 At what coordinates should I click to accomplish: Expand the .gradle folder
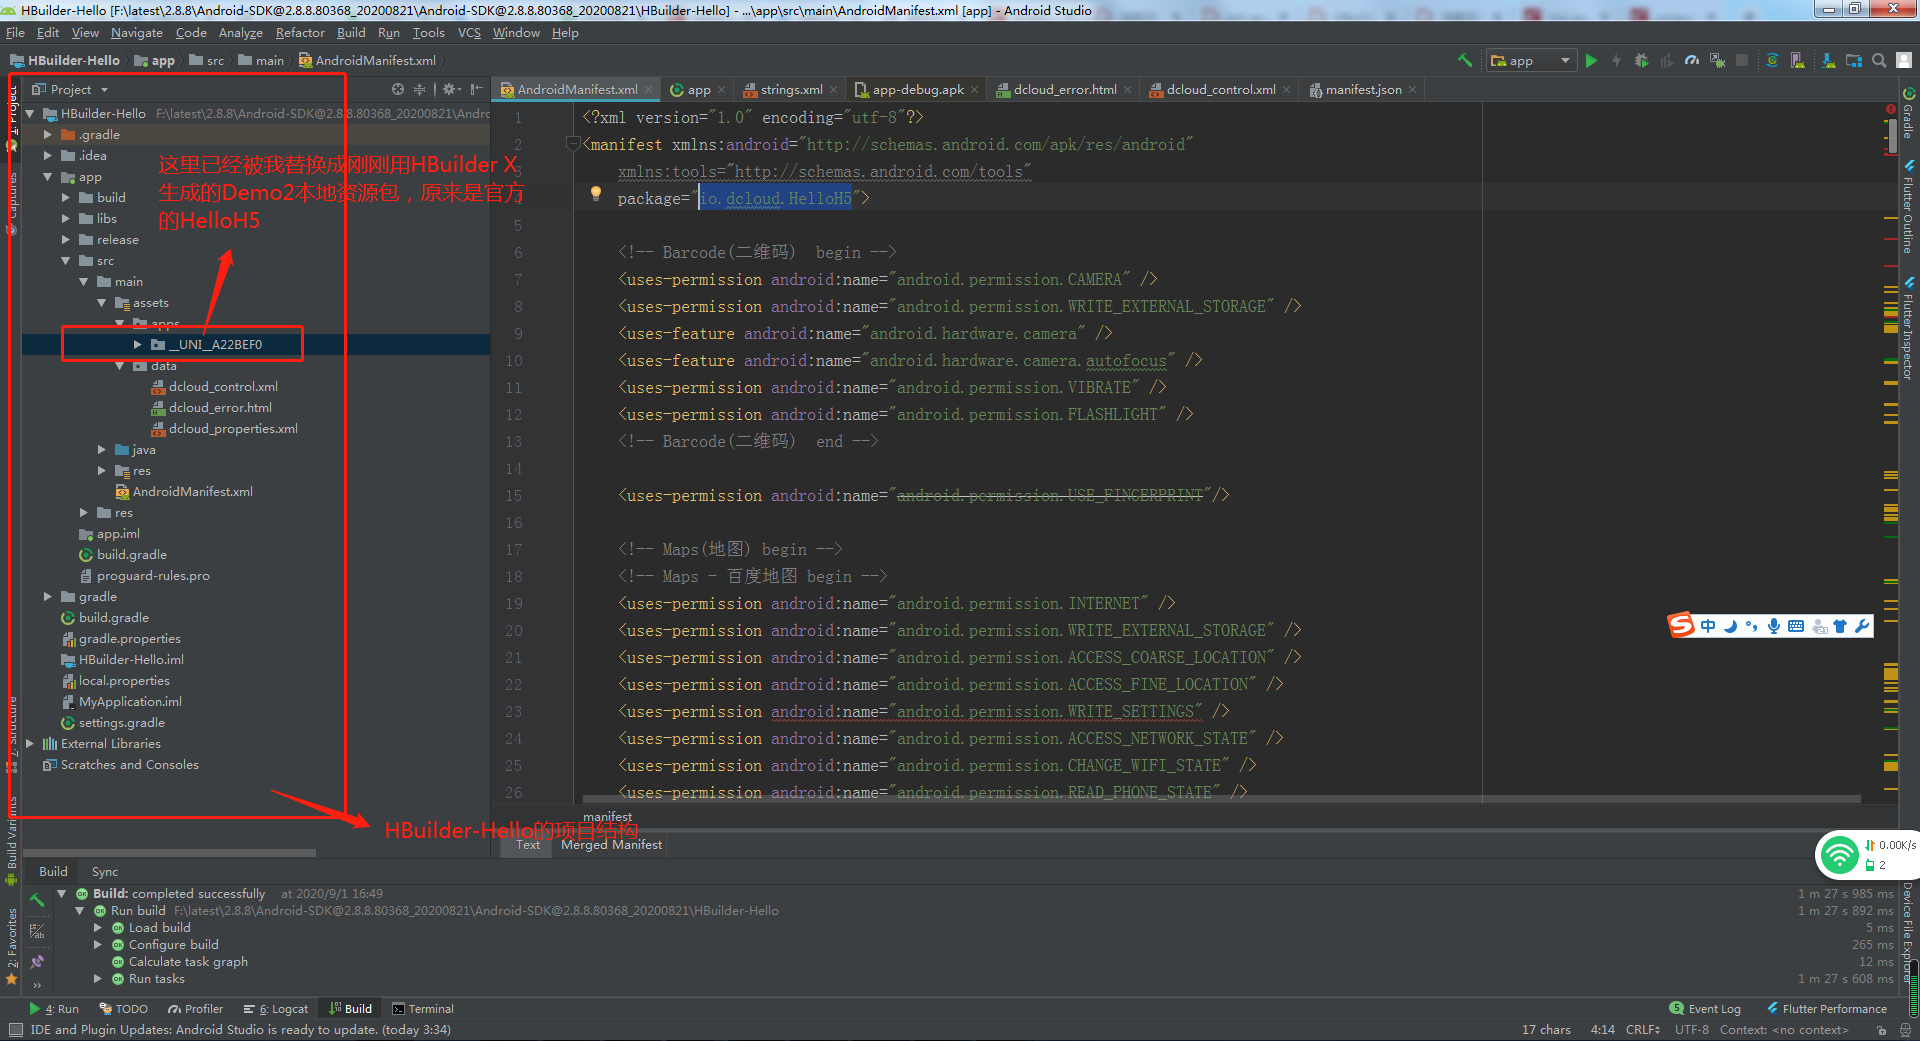click(x=47, y=134)
